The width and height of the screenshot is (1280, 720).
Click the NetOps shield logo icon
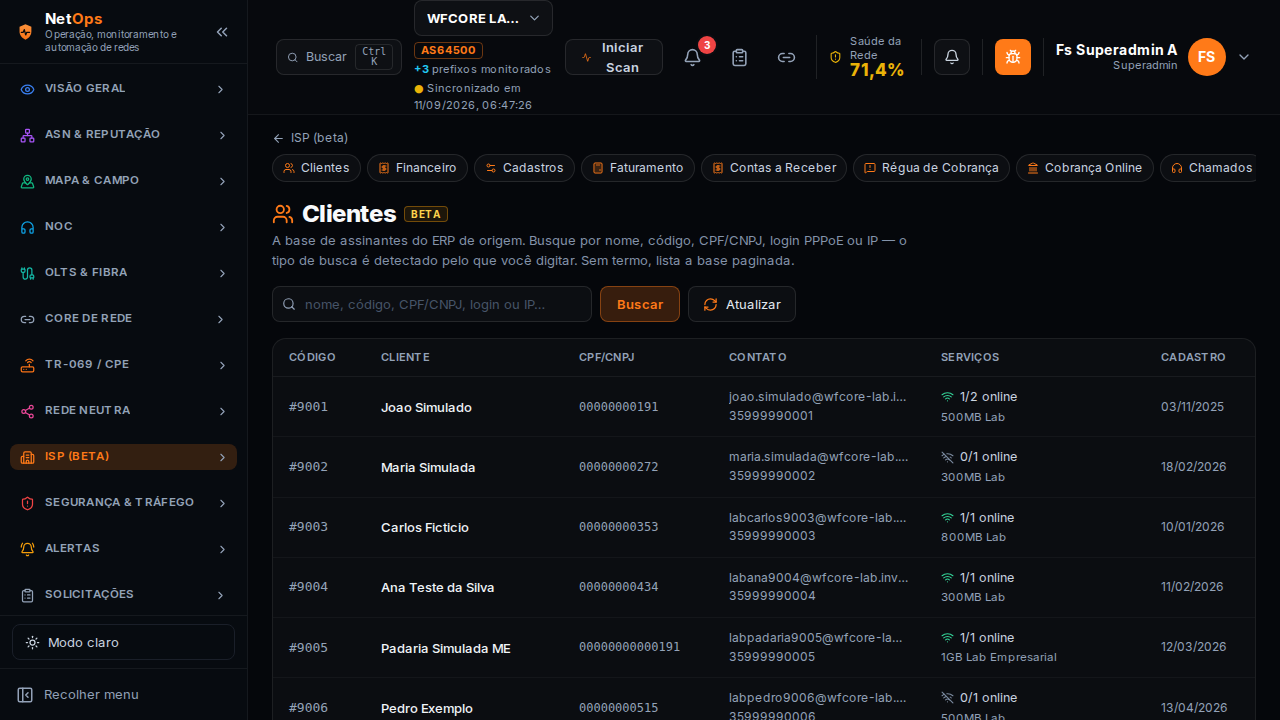point(26,31)
